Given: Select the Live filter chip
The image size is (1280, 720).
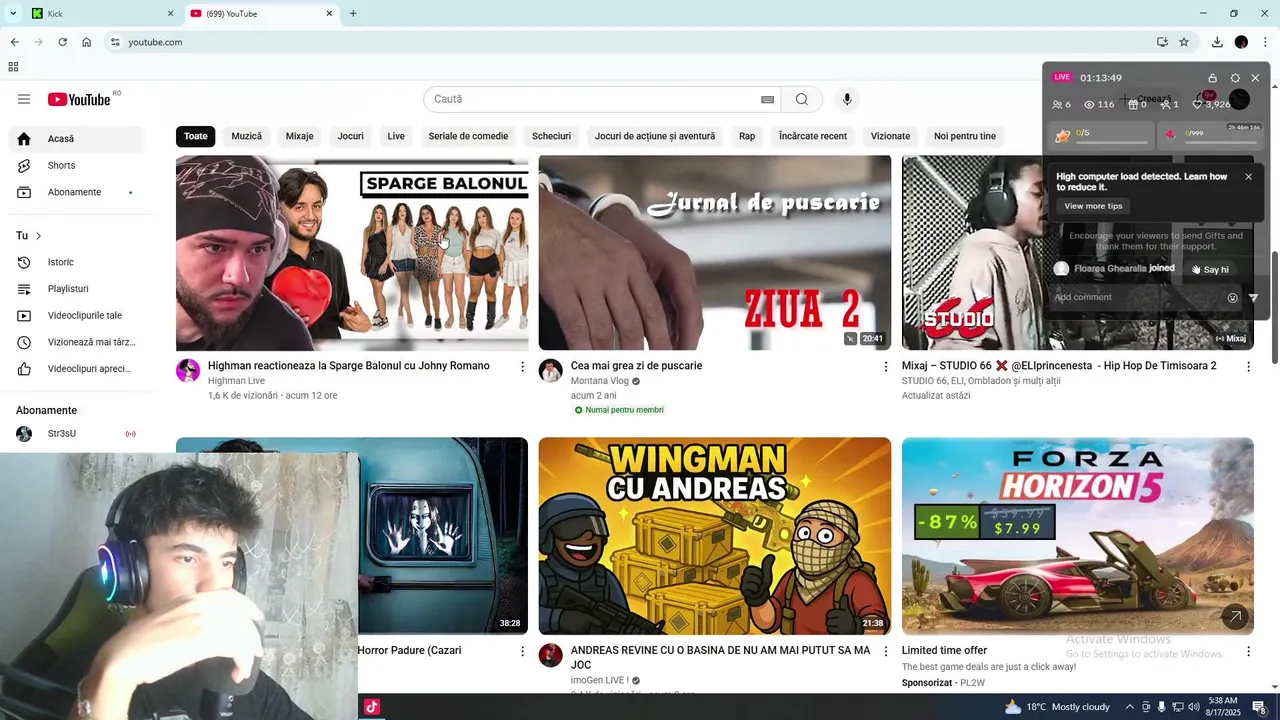Looking at the screenshot, I should tap(396, 136).
